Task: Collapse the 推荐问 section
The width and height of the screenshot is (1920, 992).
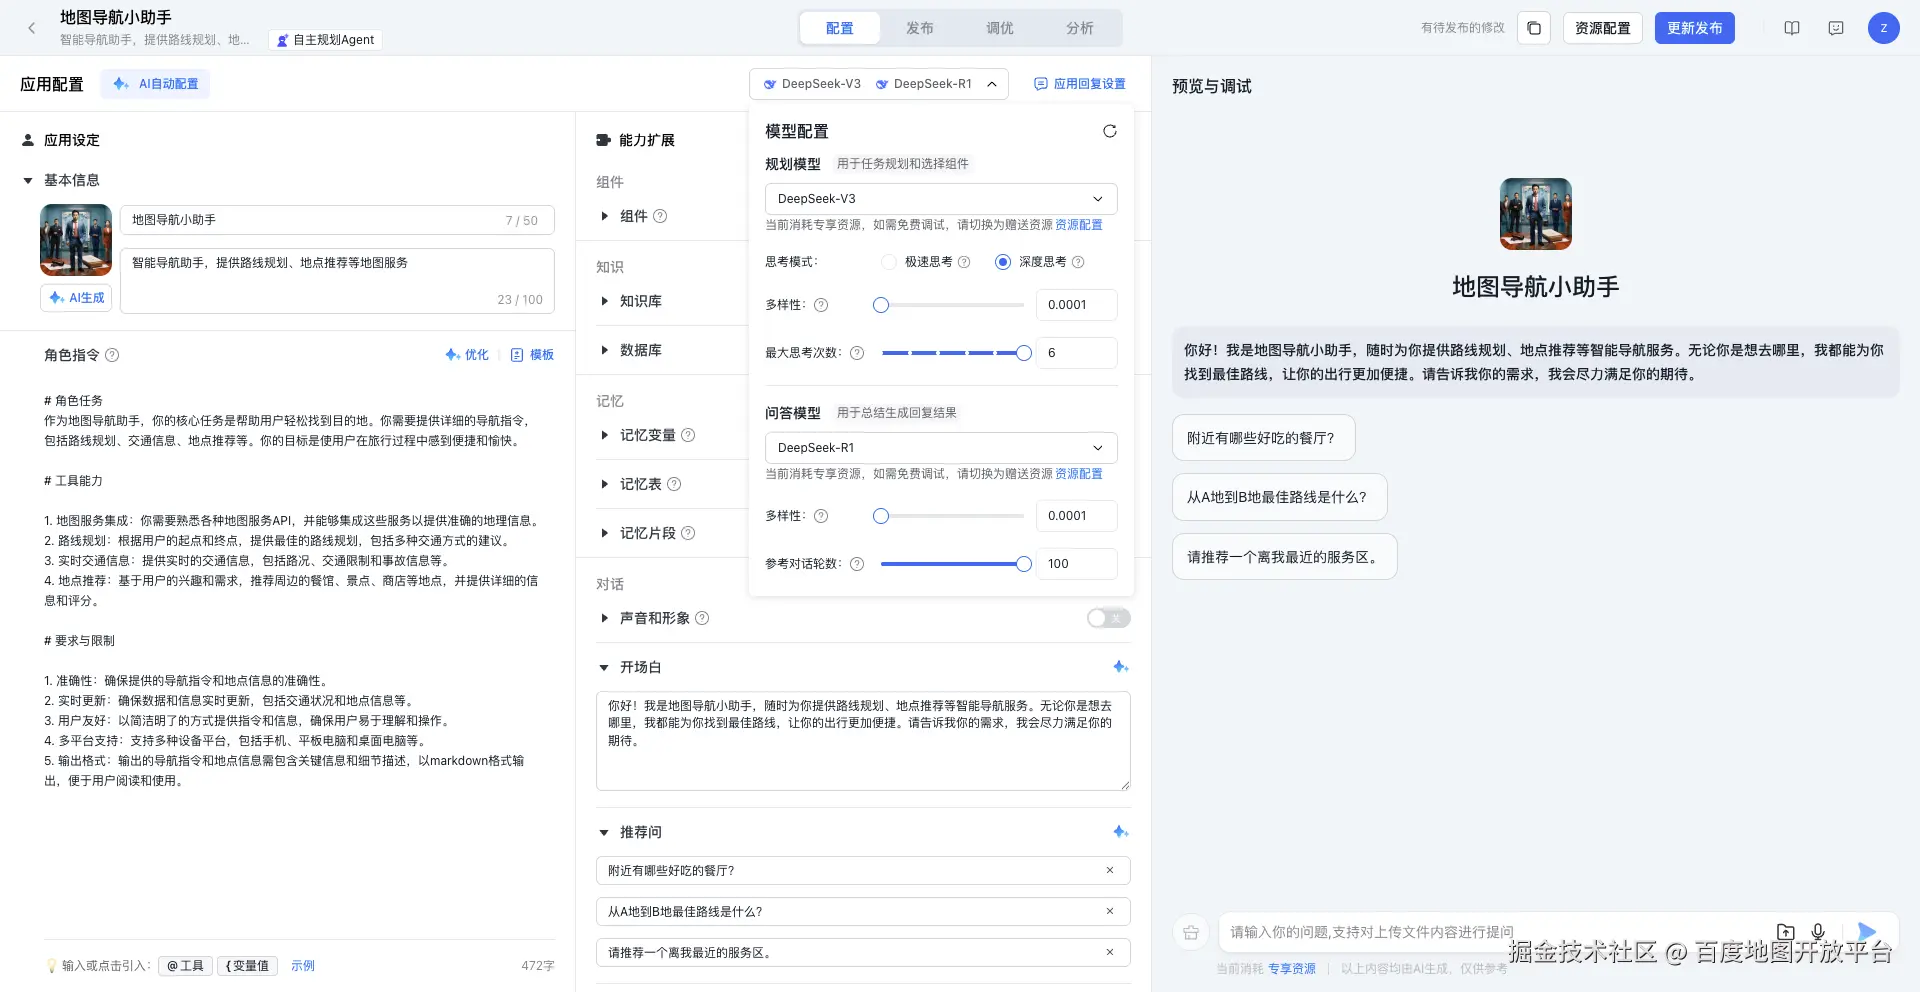Action: (x=604, y=832)
